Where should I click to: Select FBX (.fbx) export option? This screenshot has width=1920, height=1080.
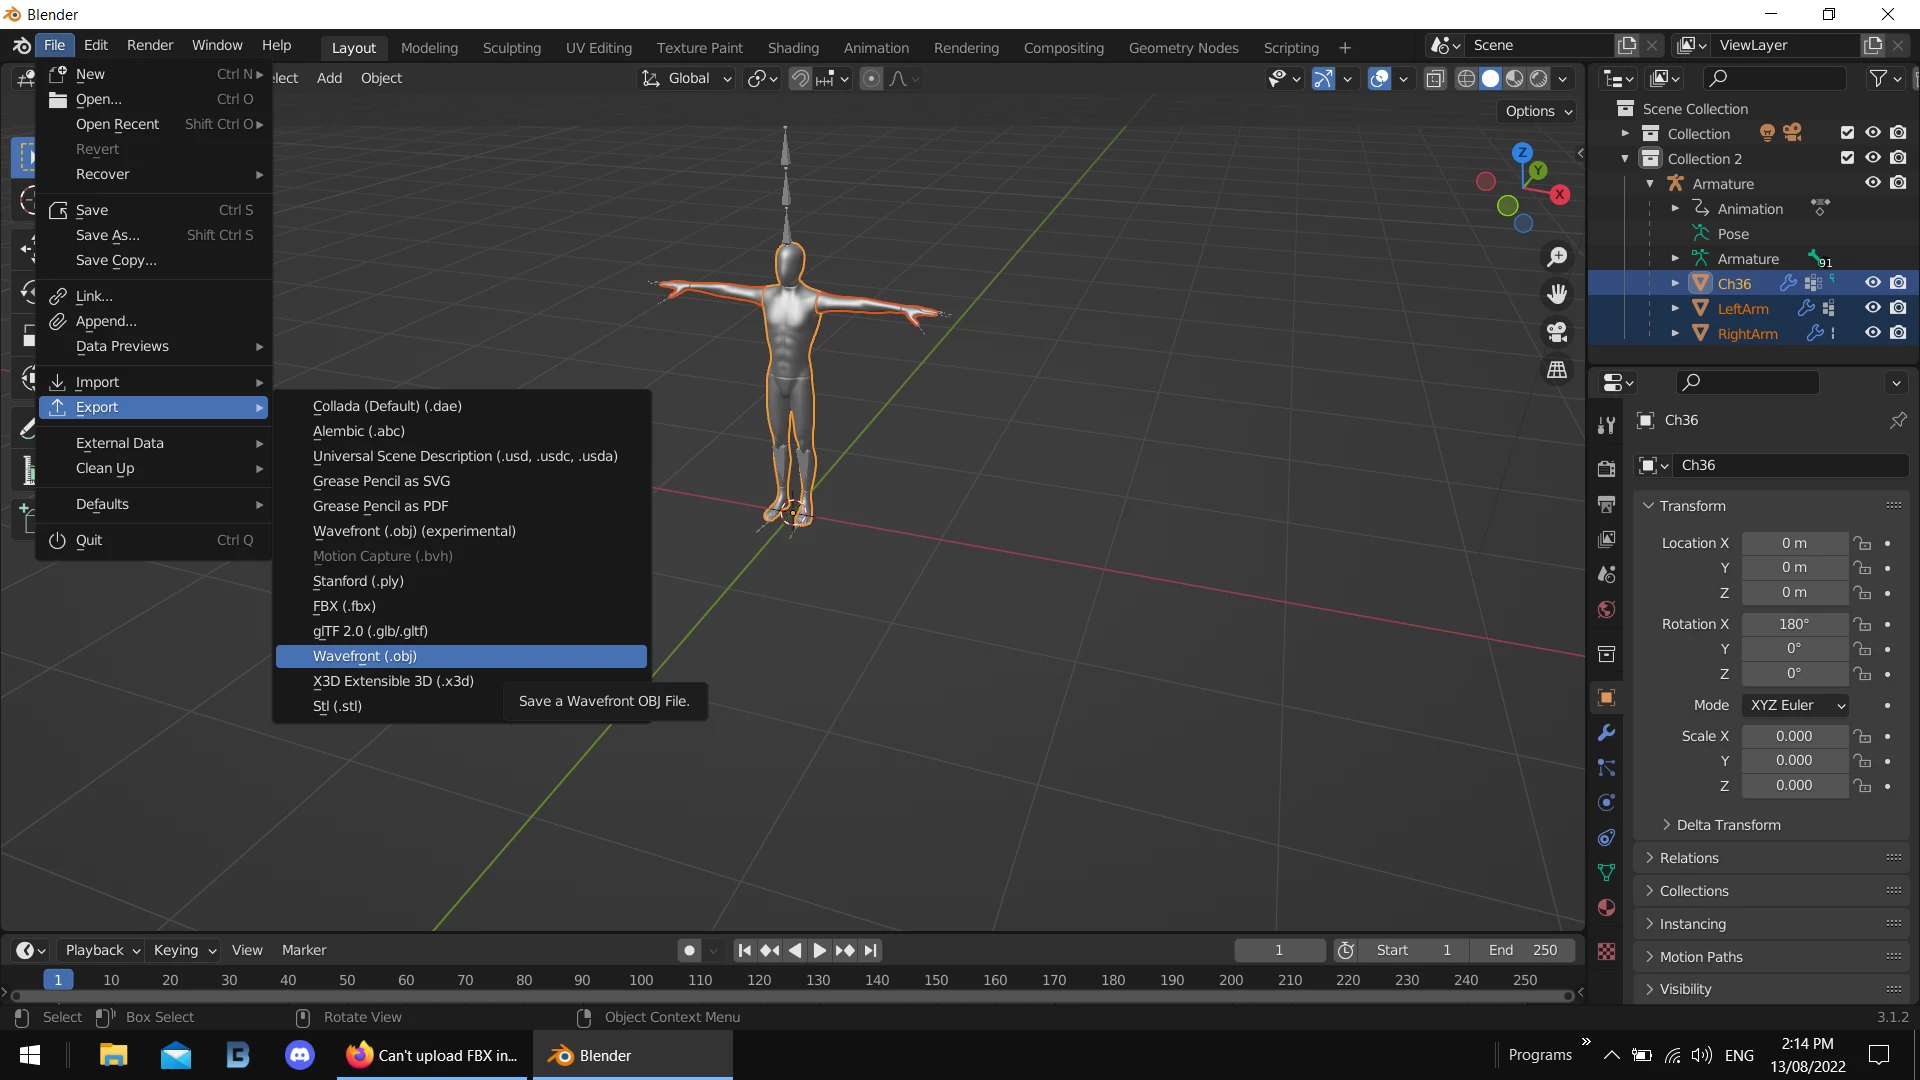[x=344, y=606]
